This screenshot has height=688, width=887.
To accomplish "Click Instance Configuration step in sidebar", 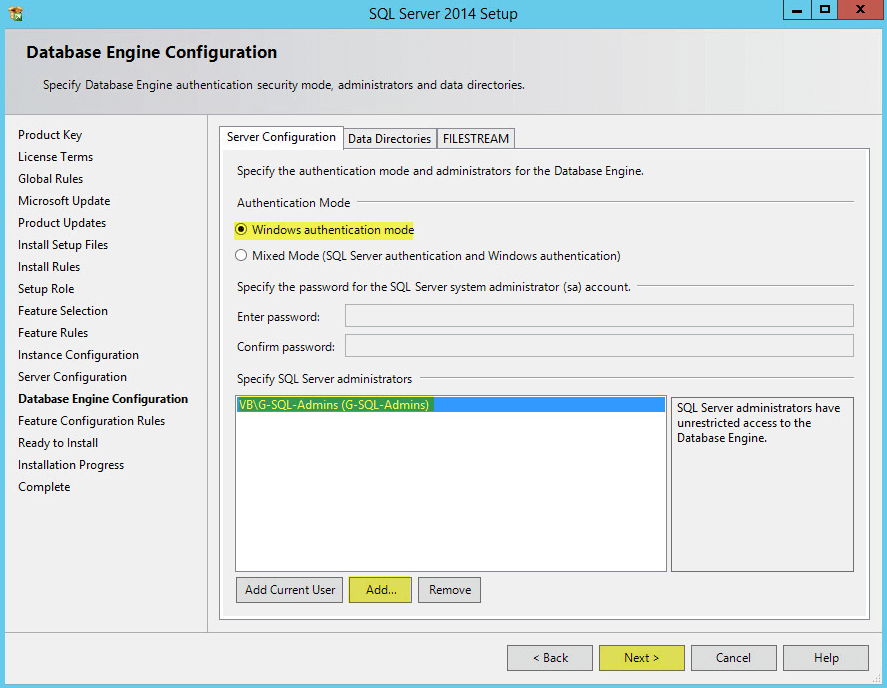I will (x=78, y=355).
